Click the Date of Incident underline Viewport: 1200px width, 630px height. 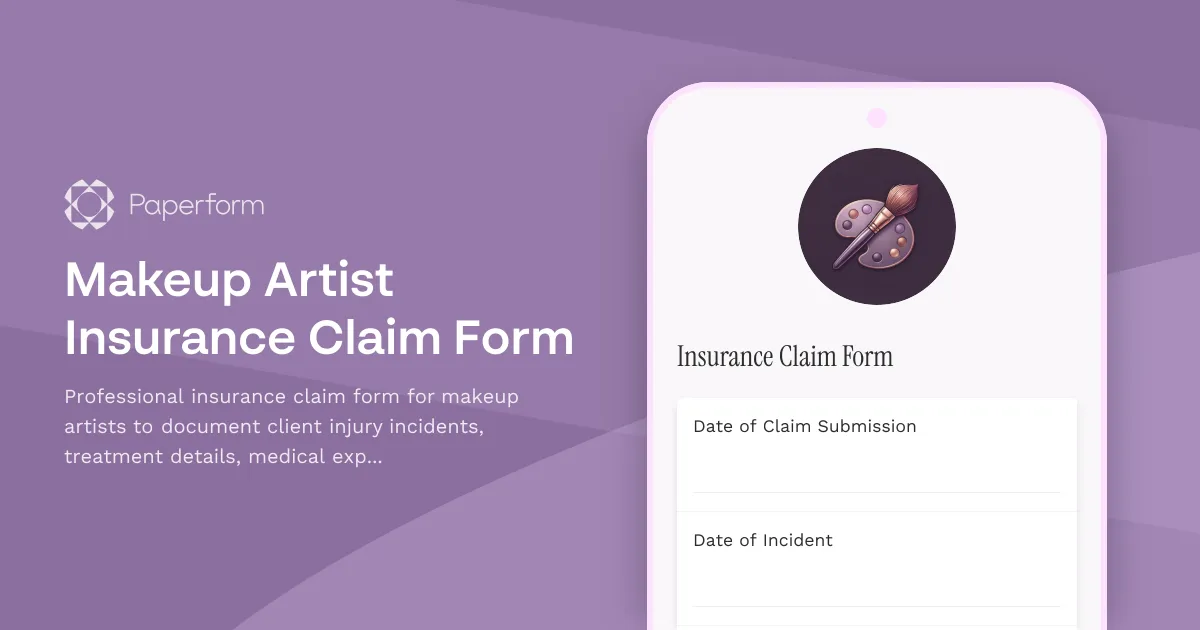877,606
